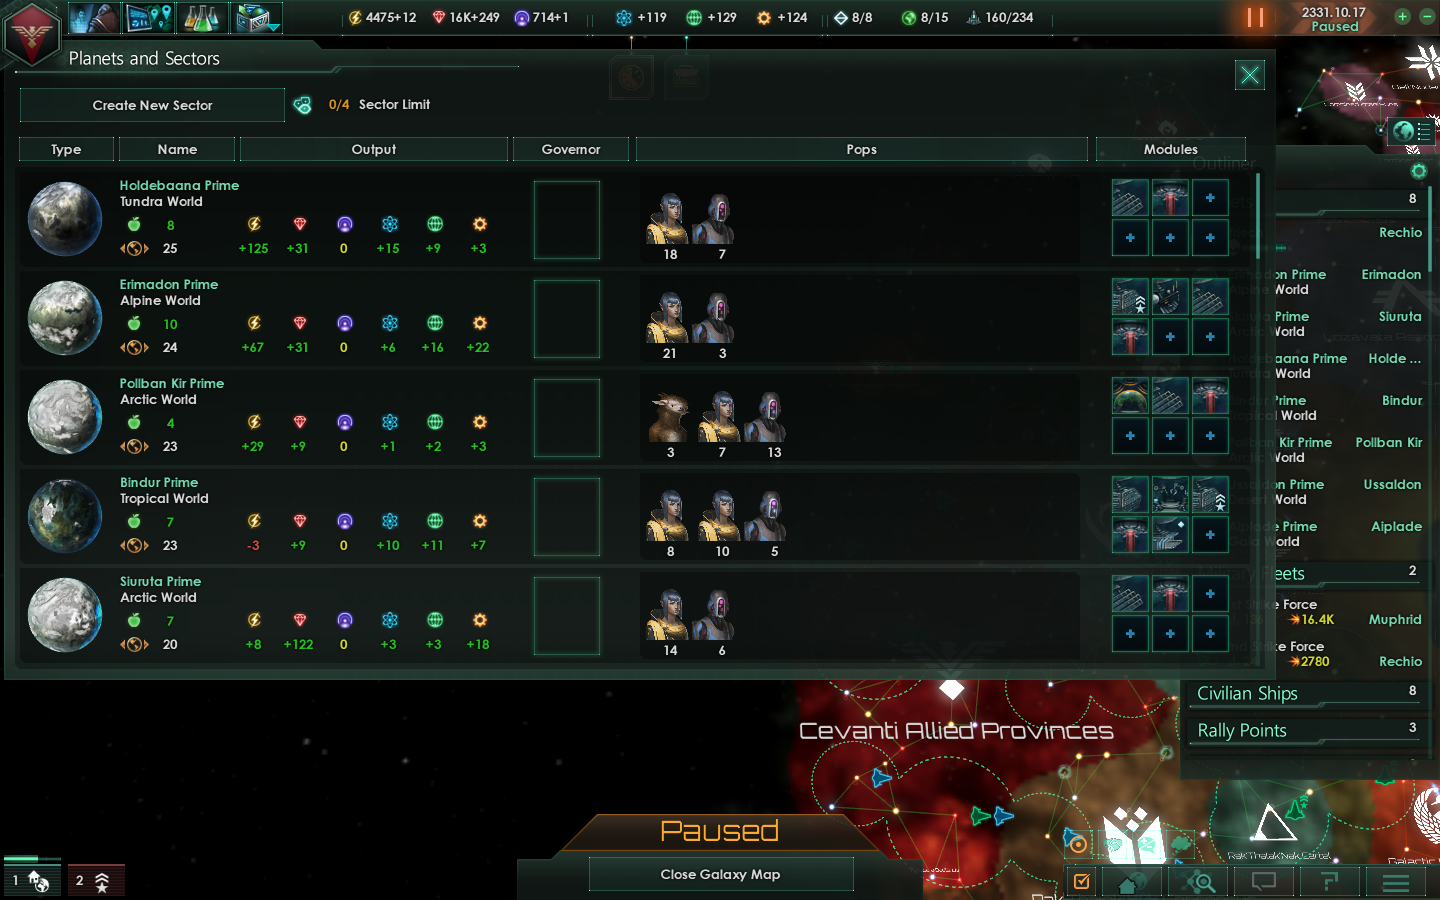Sort planets by Pops column
This screenshot has width=1440, height=900.
pos(861,149)
